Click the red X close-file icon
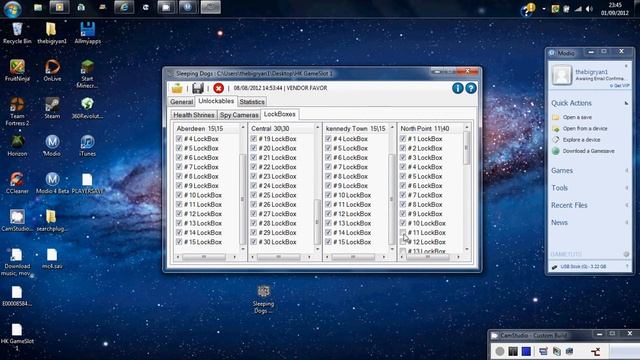The height and width of the screenshot is (360, 640). [218, 88]
